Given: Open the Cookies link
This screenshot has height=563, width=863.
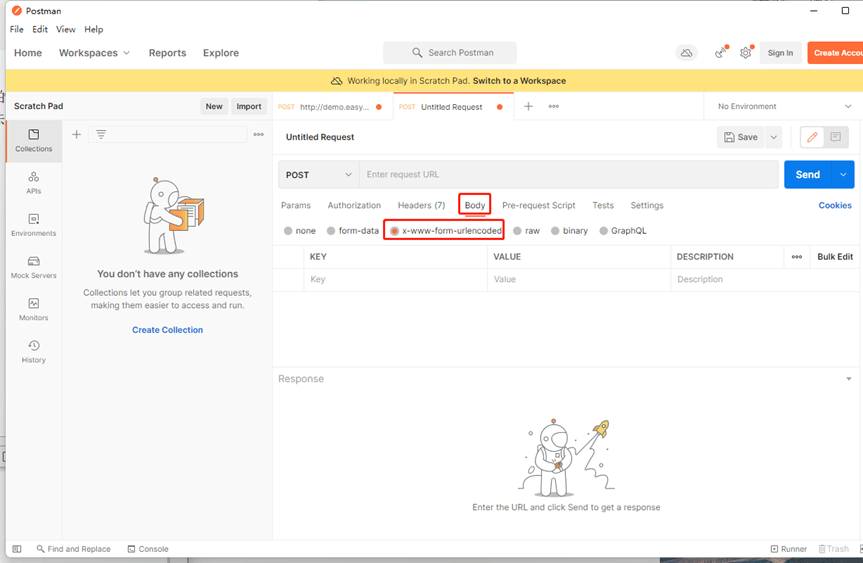Looking at the screenshot, I should click(835, 205).
